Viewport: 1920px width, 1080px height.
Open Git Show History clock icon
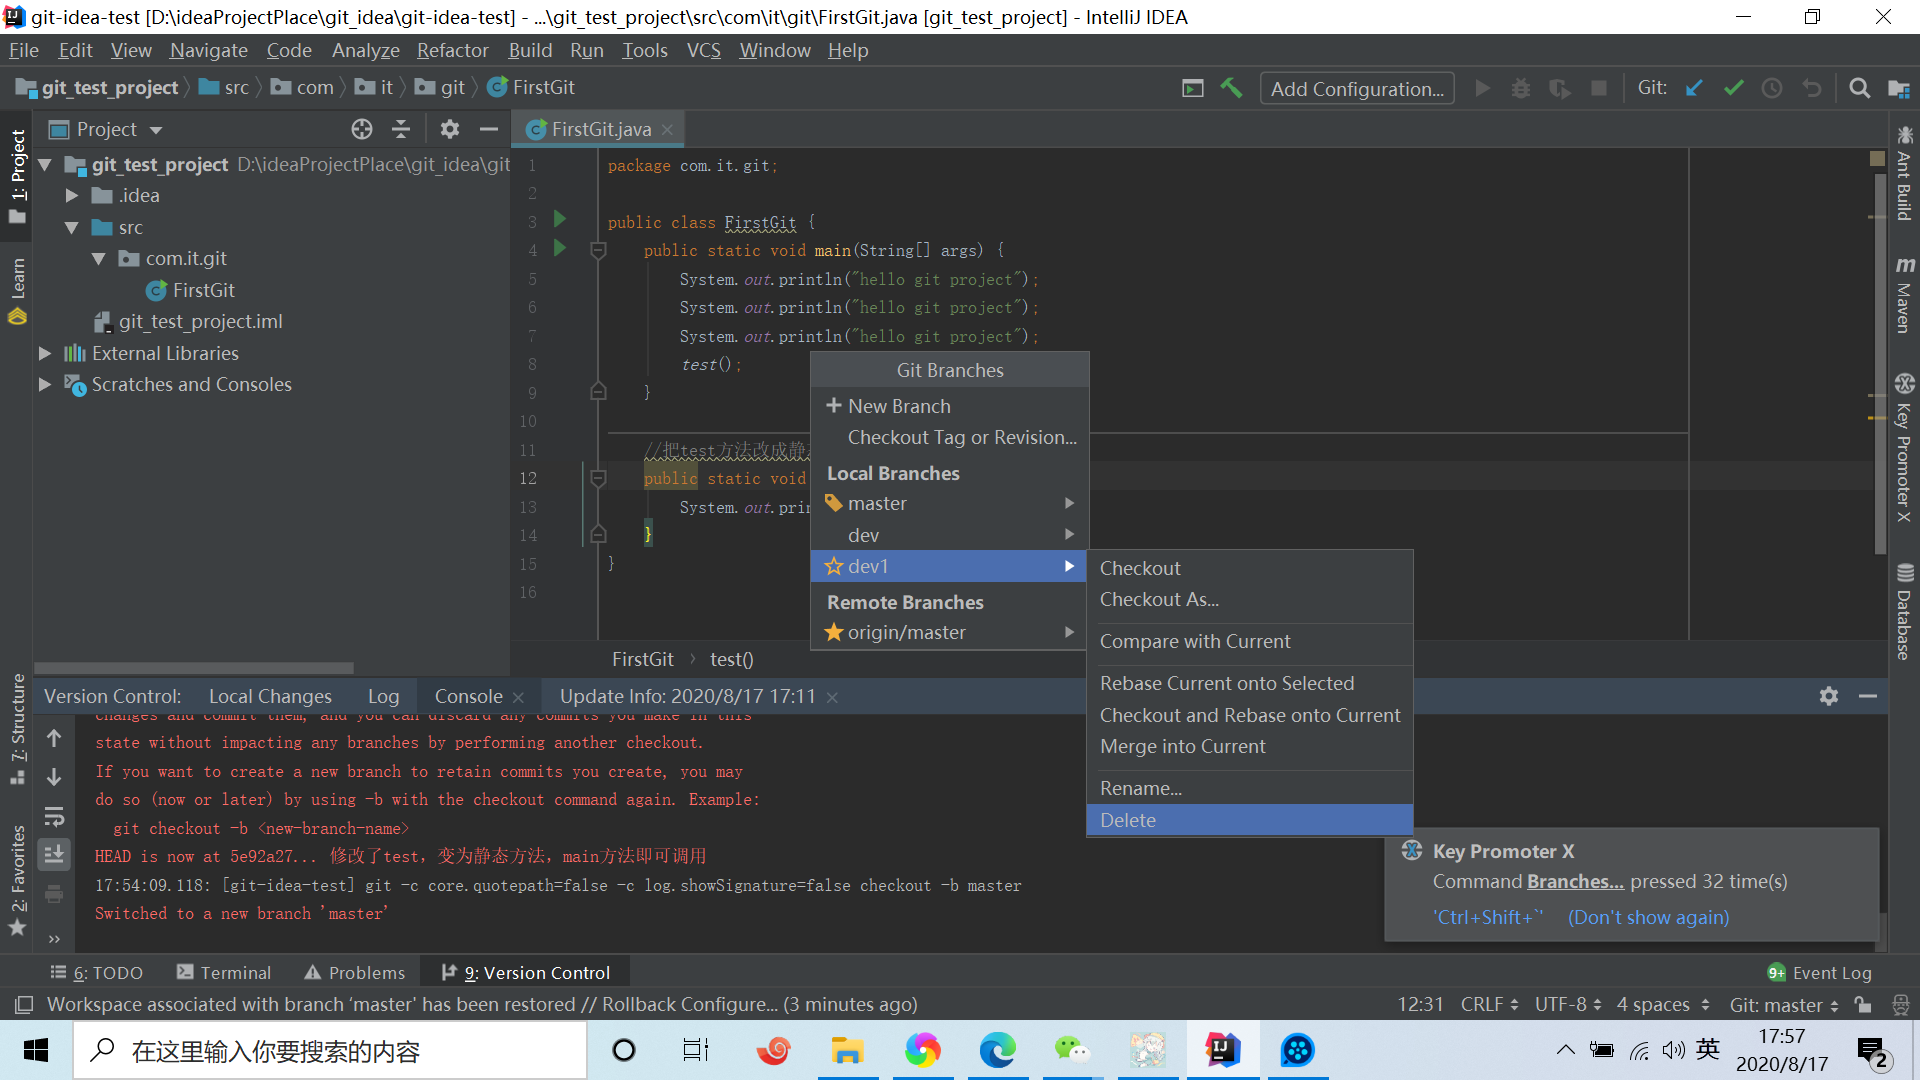[x=1772, y=88]
